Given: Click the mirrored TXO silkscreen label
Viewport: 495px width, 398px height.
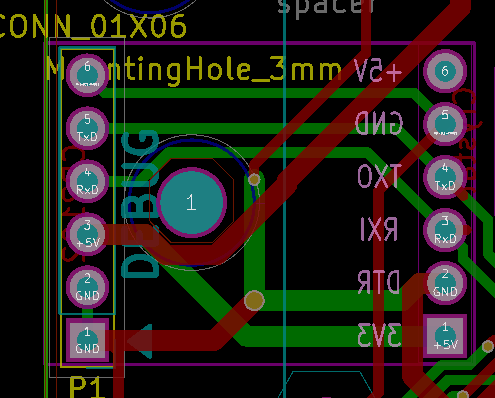Looking at the screenshot, I should pos(379,176).
